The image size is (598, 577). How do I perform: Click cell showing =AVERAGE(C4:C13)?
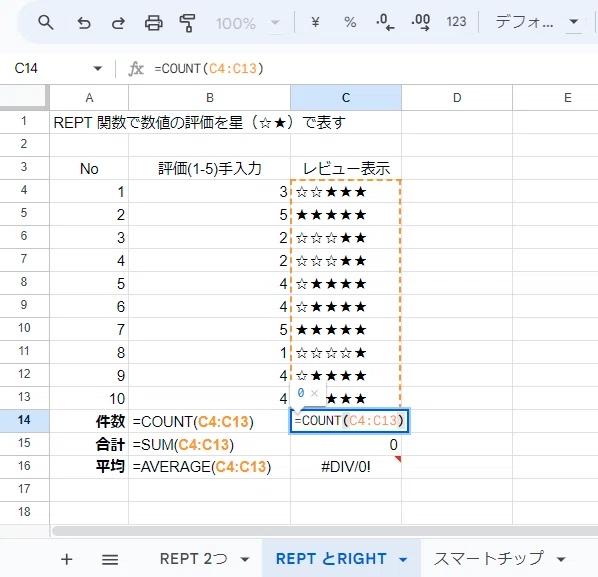(209, 467)
